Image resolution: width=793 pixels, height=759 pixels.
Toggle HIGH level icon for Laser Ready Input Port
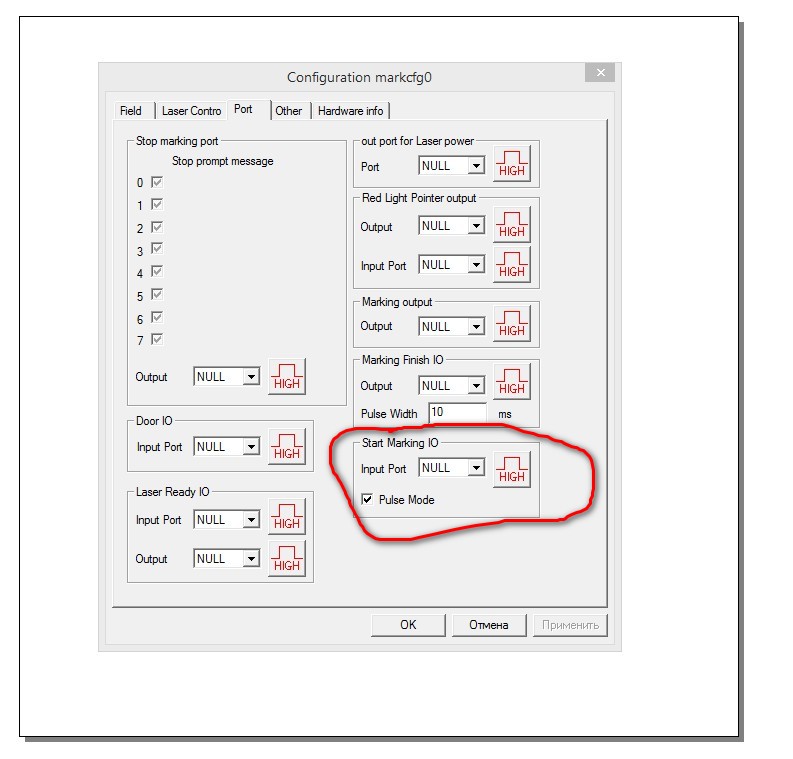(286, 519)
